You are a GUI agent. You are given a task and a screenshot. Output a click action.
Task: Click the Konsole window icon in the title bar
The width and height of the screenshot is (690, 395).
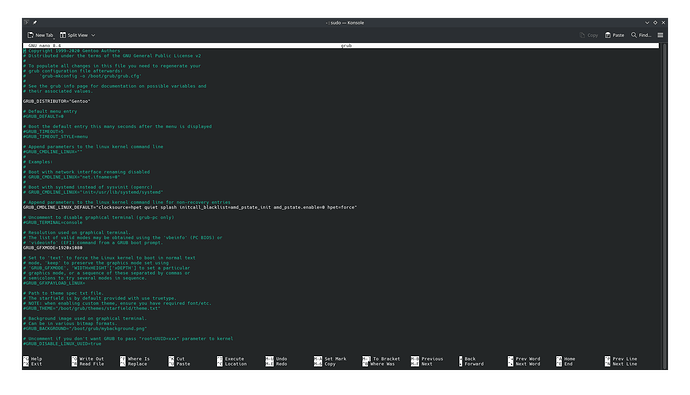27,22
